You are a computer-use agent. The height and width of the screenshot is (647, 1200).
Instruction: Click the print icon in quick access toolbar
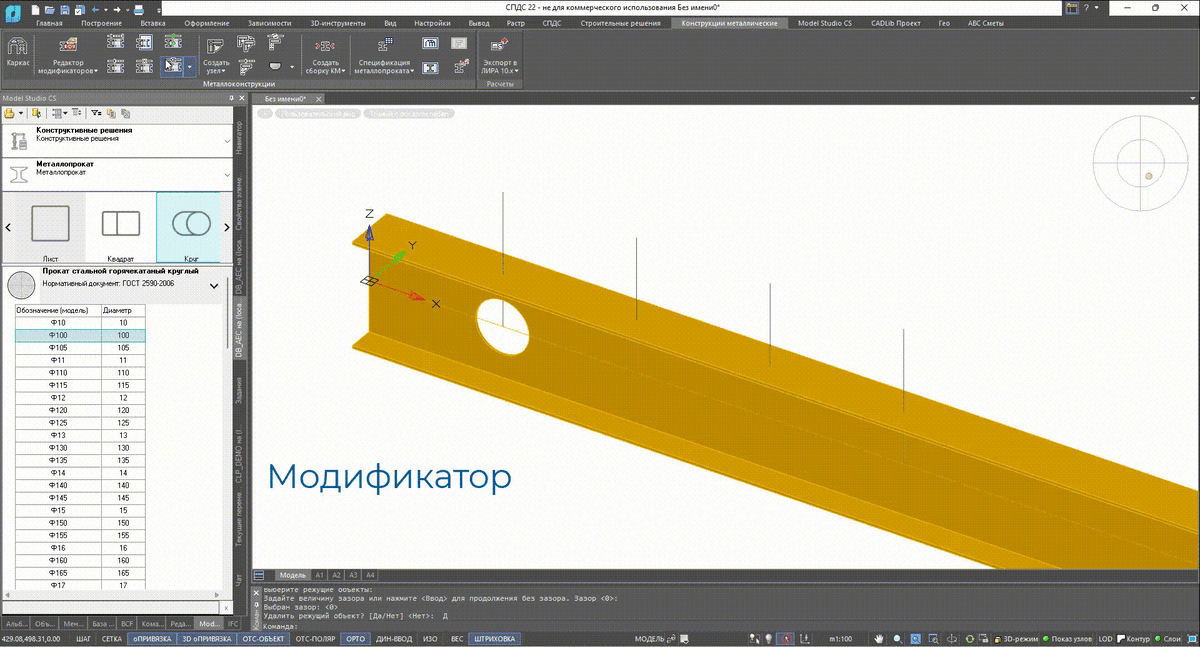pyautogui.click(x=138, y=8)
